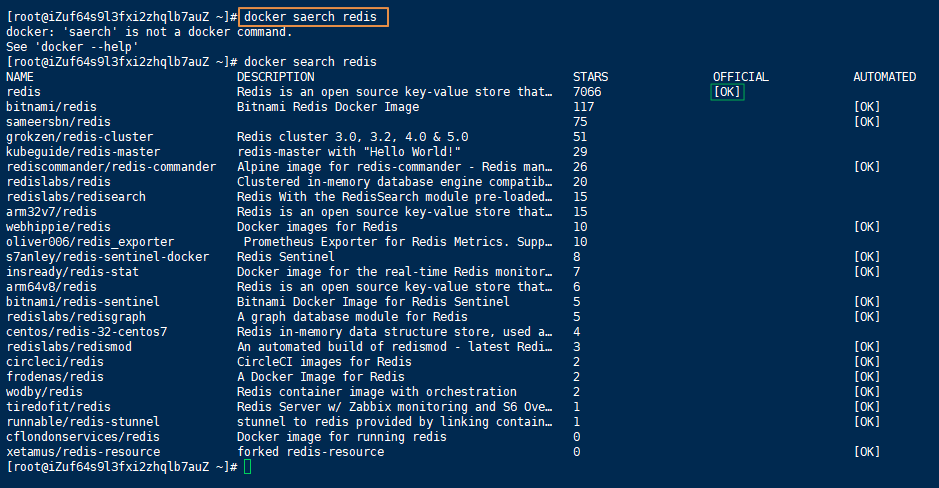Click the DESCRIPTION column header
939x488 pixels.
point(275,77)
